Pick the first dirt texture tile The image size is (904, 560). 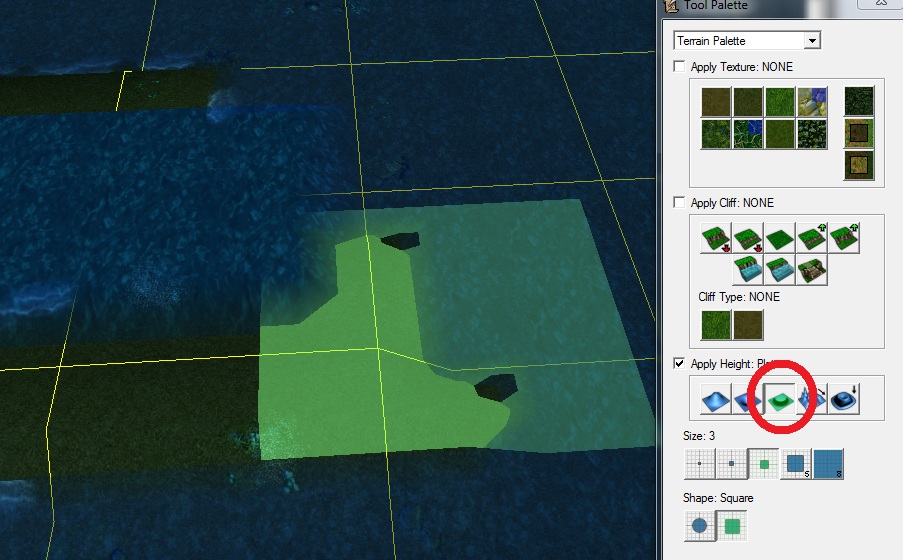[x=715, y=102]
